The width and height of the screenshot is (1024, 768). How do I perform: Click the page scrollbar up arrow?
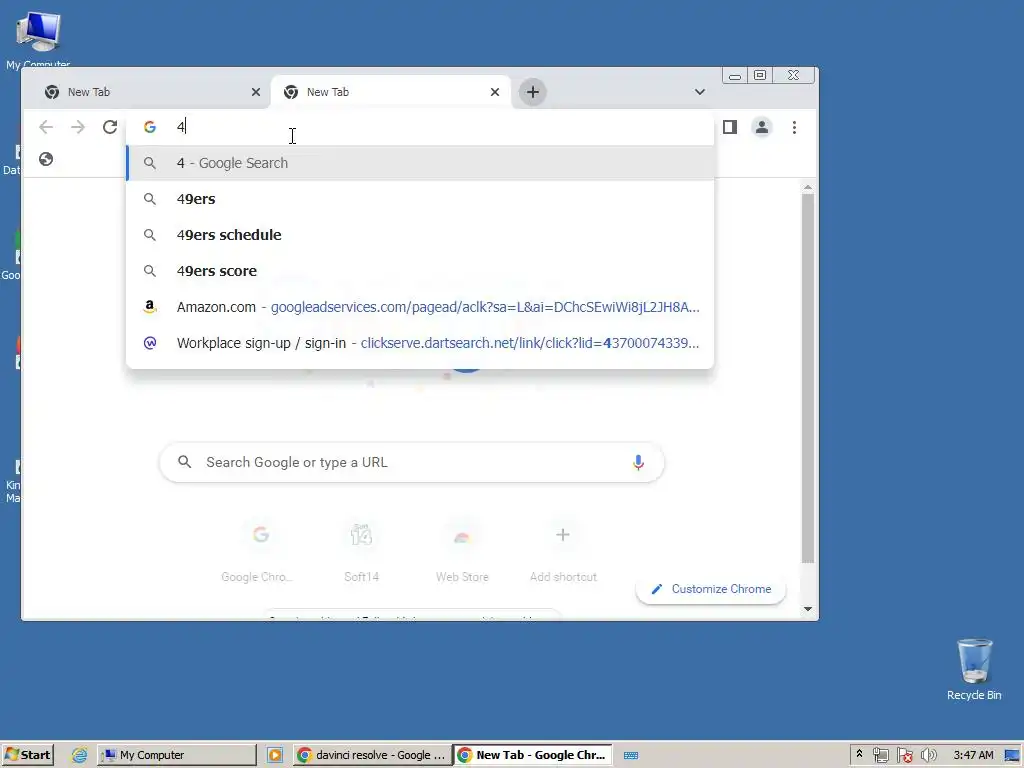tap(808, 187)
